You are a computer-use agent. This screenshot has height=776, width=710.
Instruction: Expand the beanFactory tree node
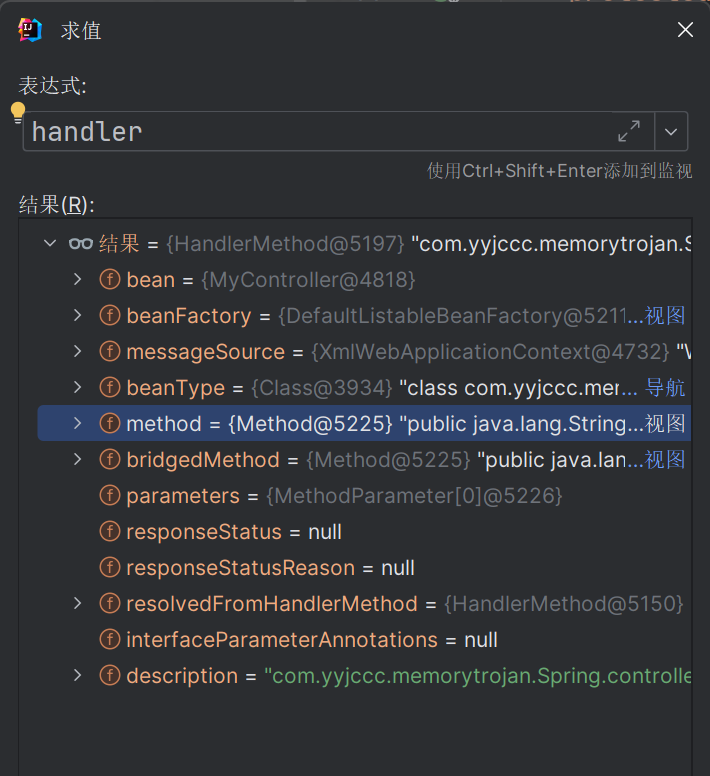(78, 316)
